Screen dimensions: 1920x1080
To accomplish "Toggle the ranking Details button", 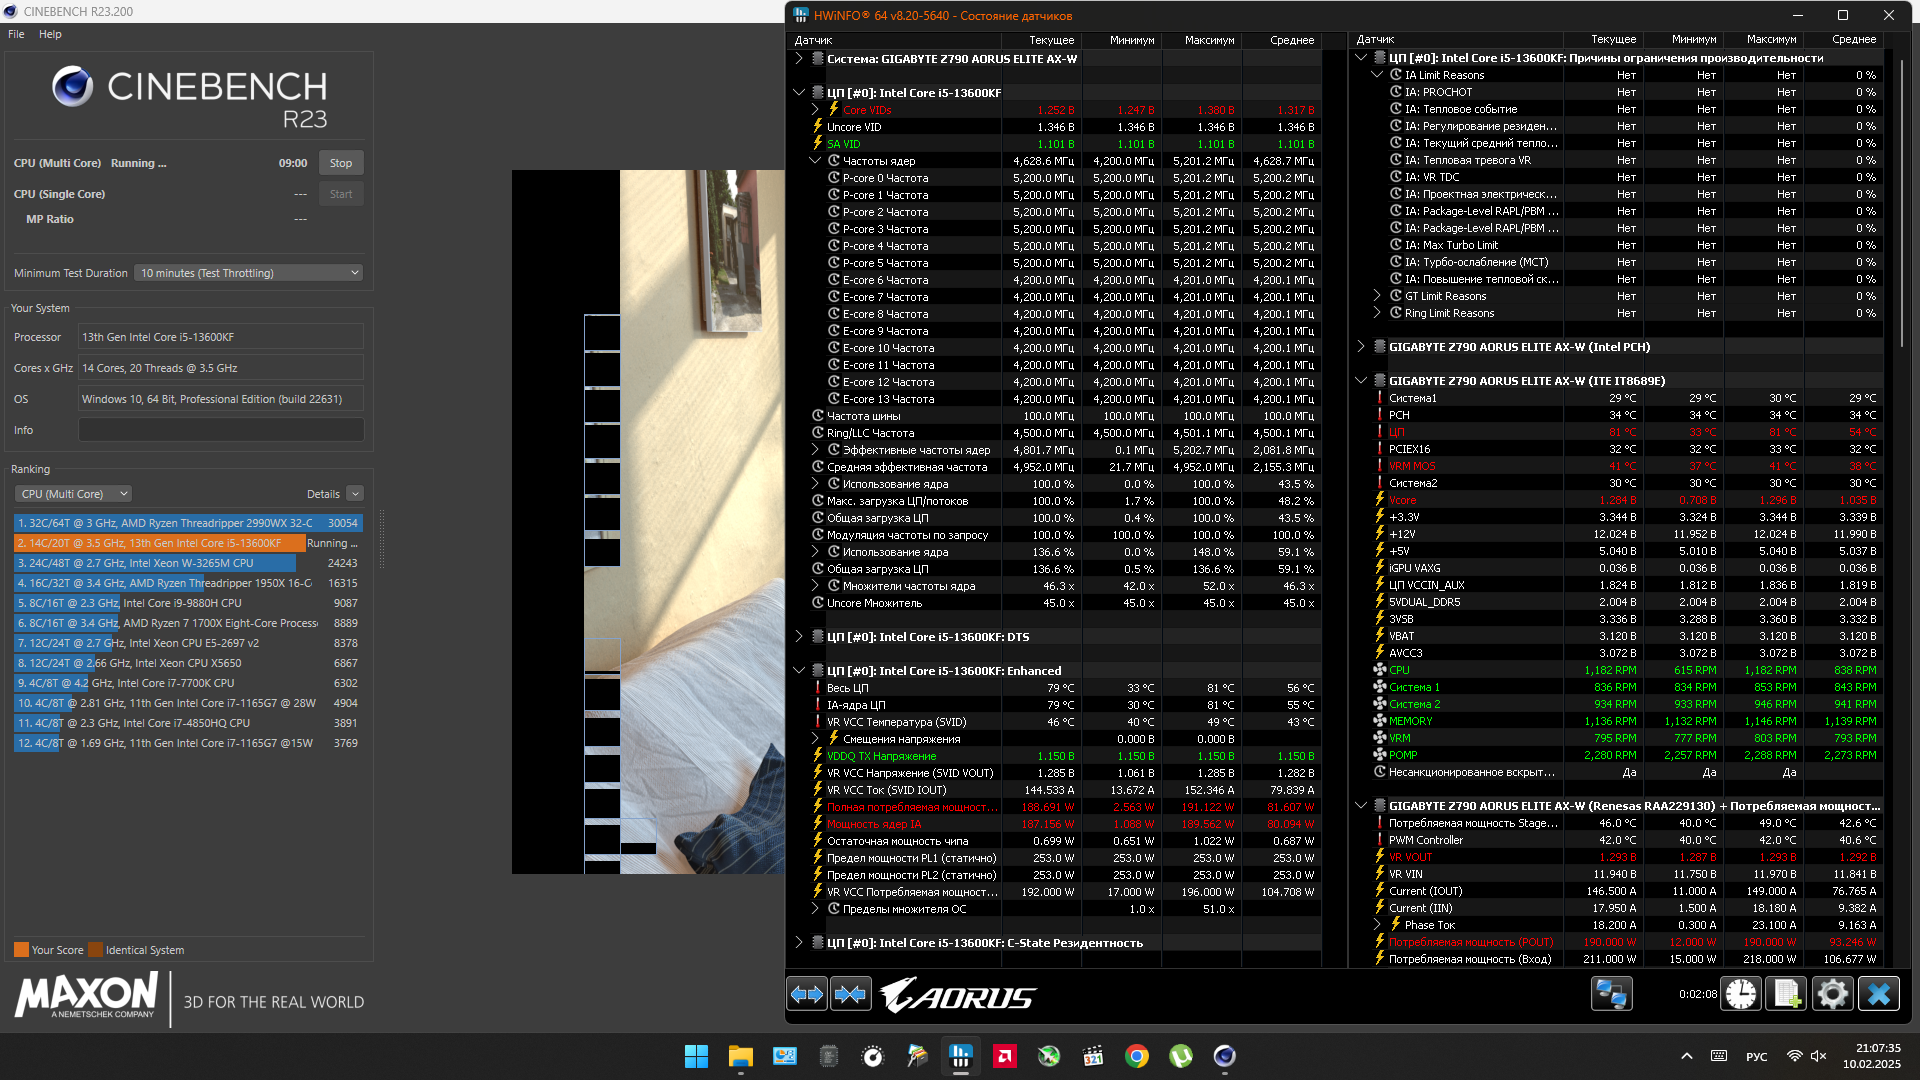I will pos(355,494).
